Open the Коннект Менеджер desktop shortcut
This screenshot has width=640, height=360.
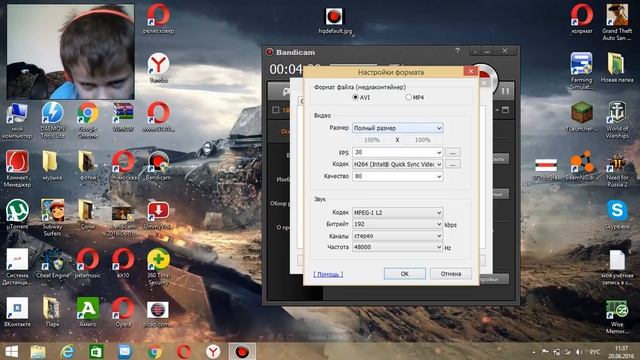click(17, 169)
